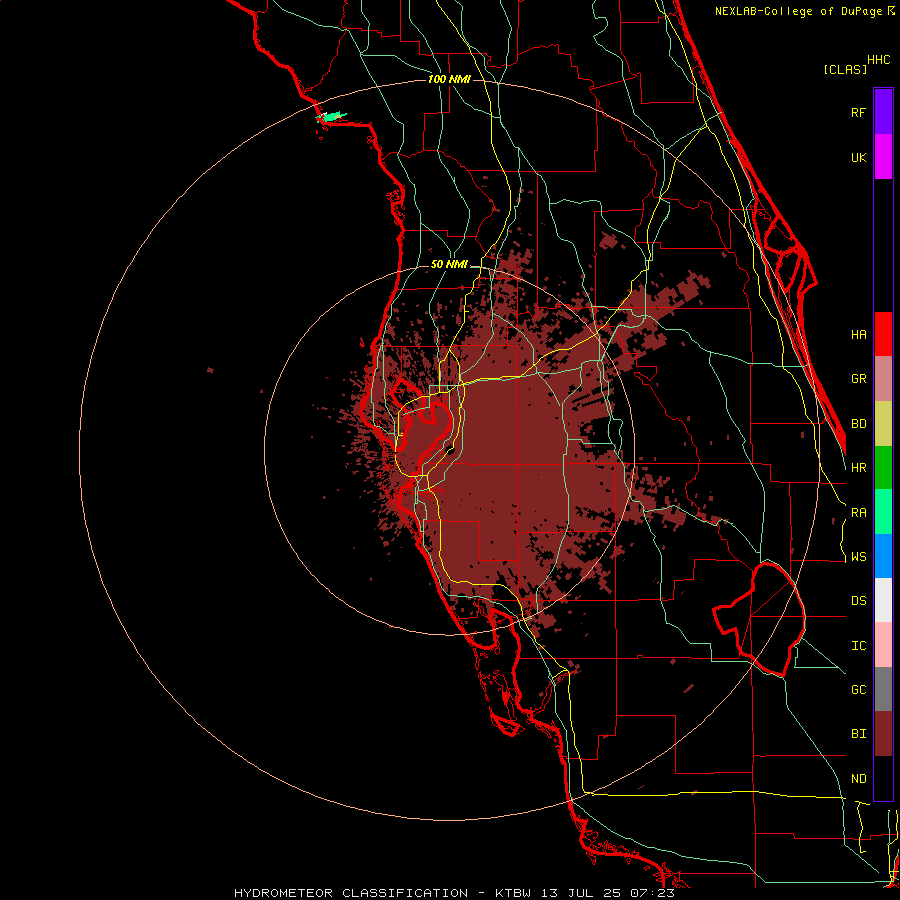900x900 pixels.
Task: Click the IC pink legend swatch
Action: tap(883, 645)
